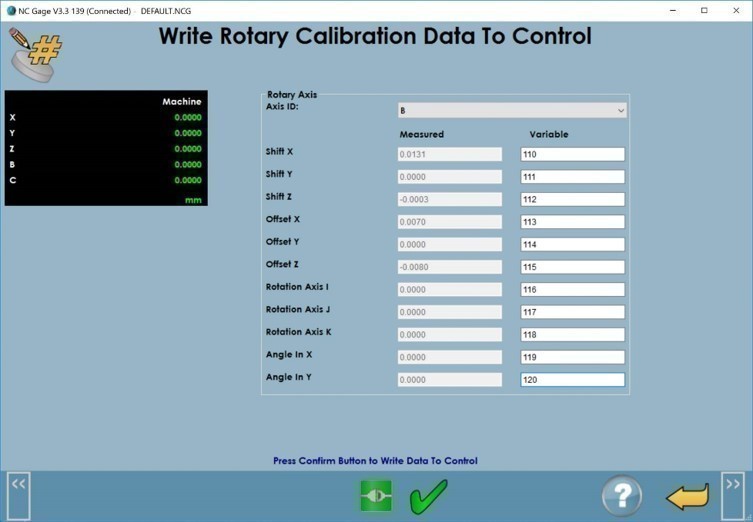Click the mm units label in readout
This screenshot has width=753, height=522.
click(193, 200)
